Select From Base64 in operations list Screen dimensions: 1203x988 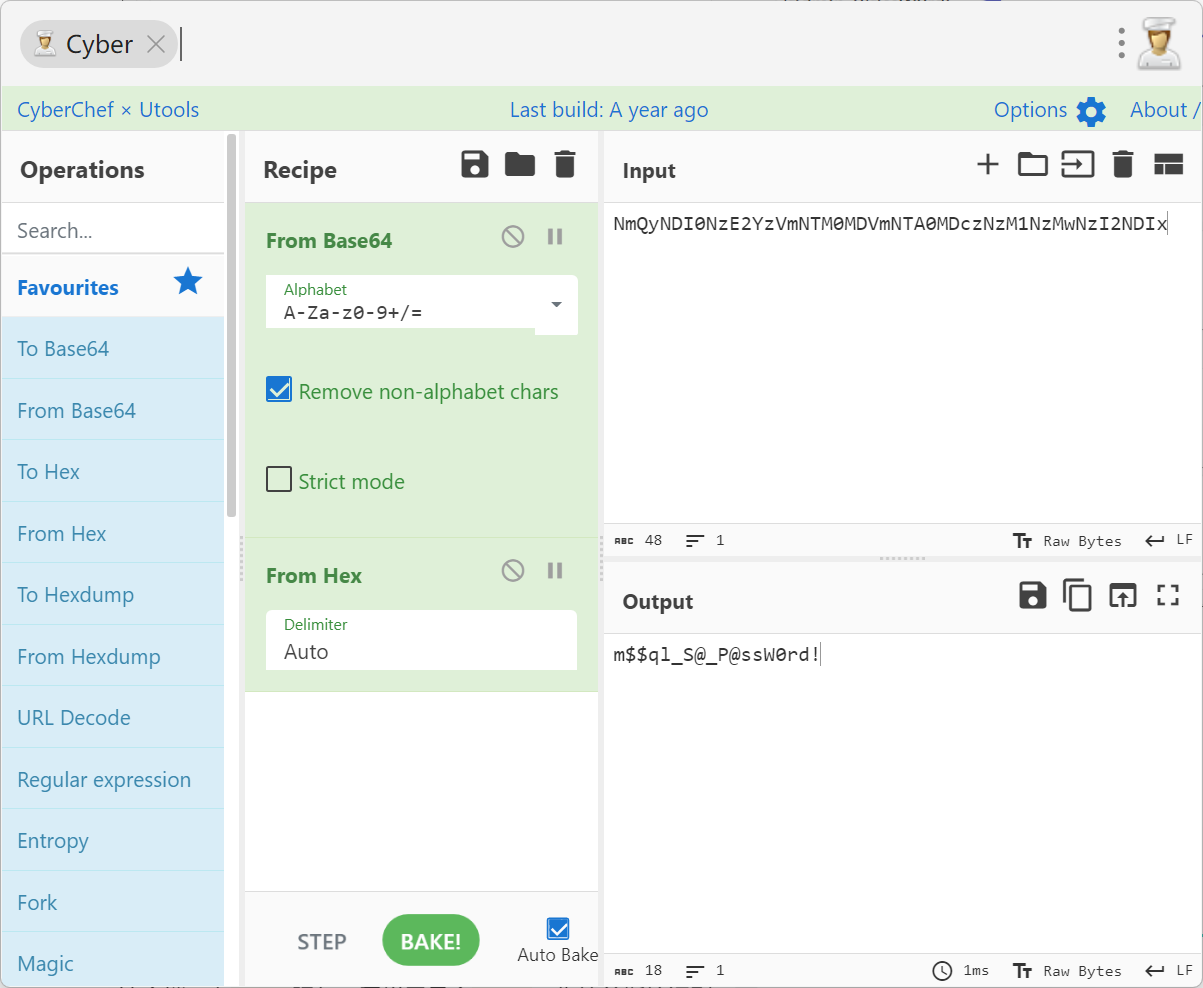coord(113,410)
